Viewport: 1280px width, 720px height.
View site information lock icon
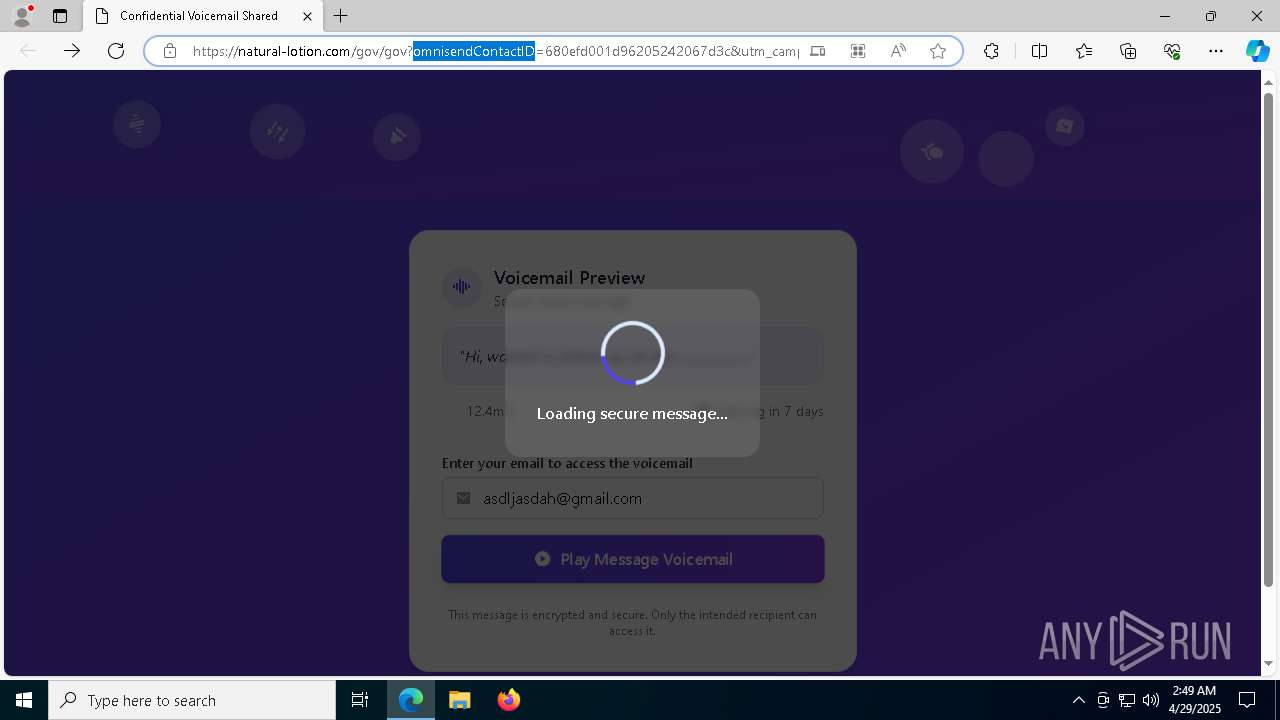(170, 51)
